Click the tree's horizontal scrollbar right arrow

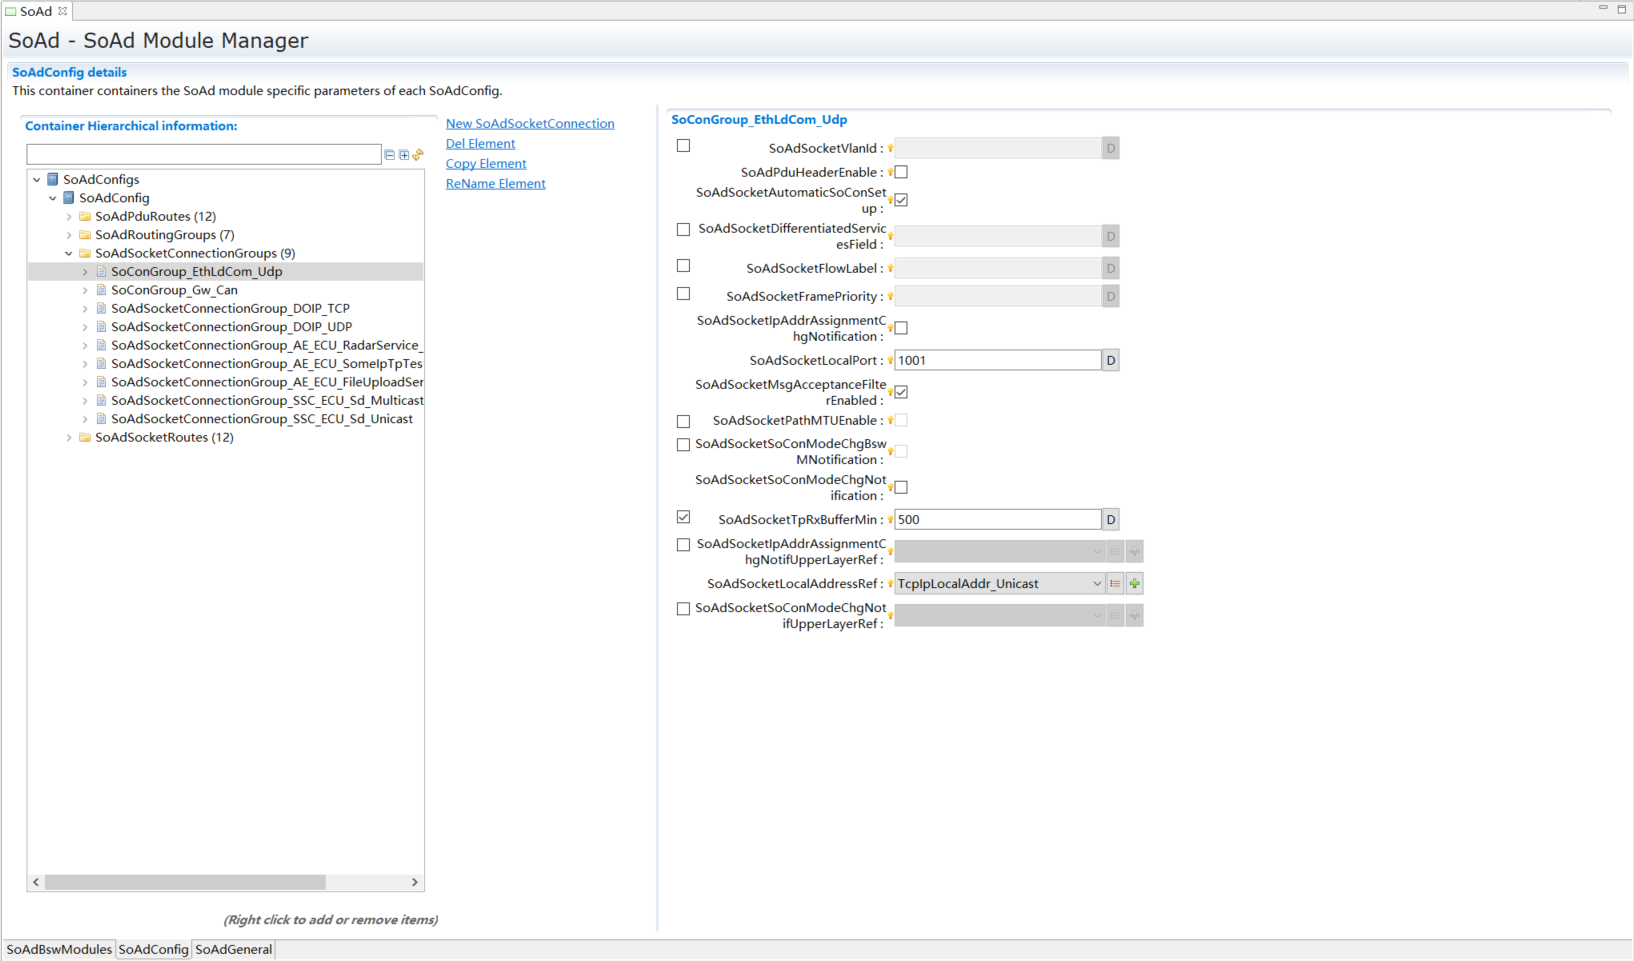coord(414,882)
